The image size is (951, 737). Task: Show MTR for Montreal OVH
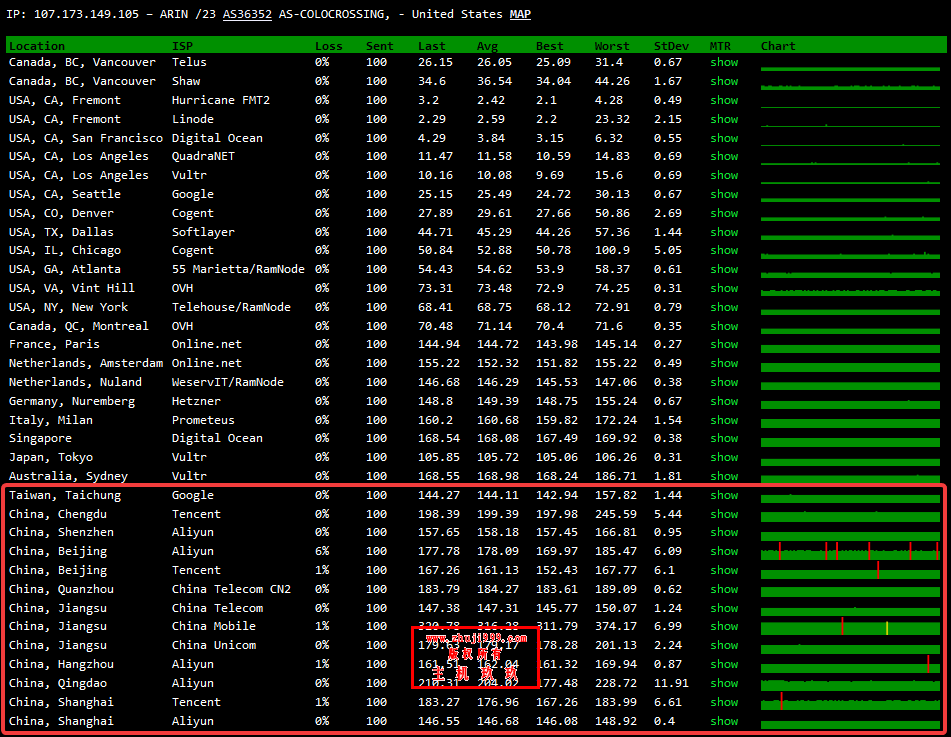pyautogui.click(x=724, y=326)
